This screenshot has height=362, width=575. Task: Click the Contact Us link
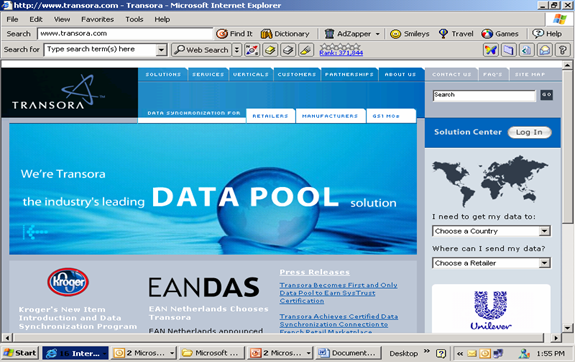click(x=451, y=74)
